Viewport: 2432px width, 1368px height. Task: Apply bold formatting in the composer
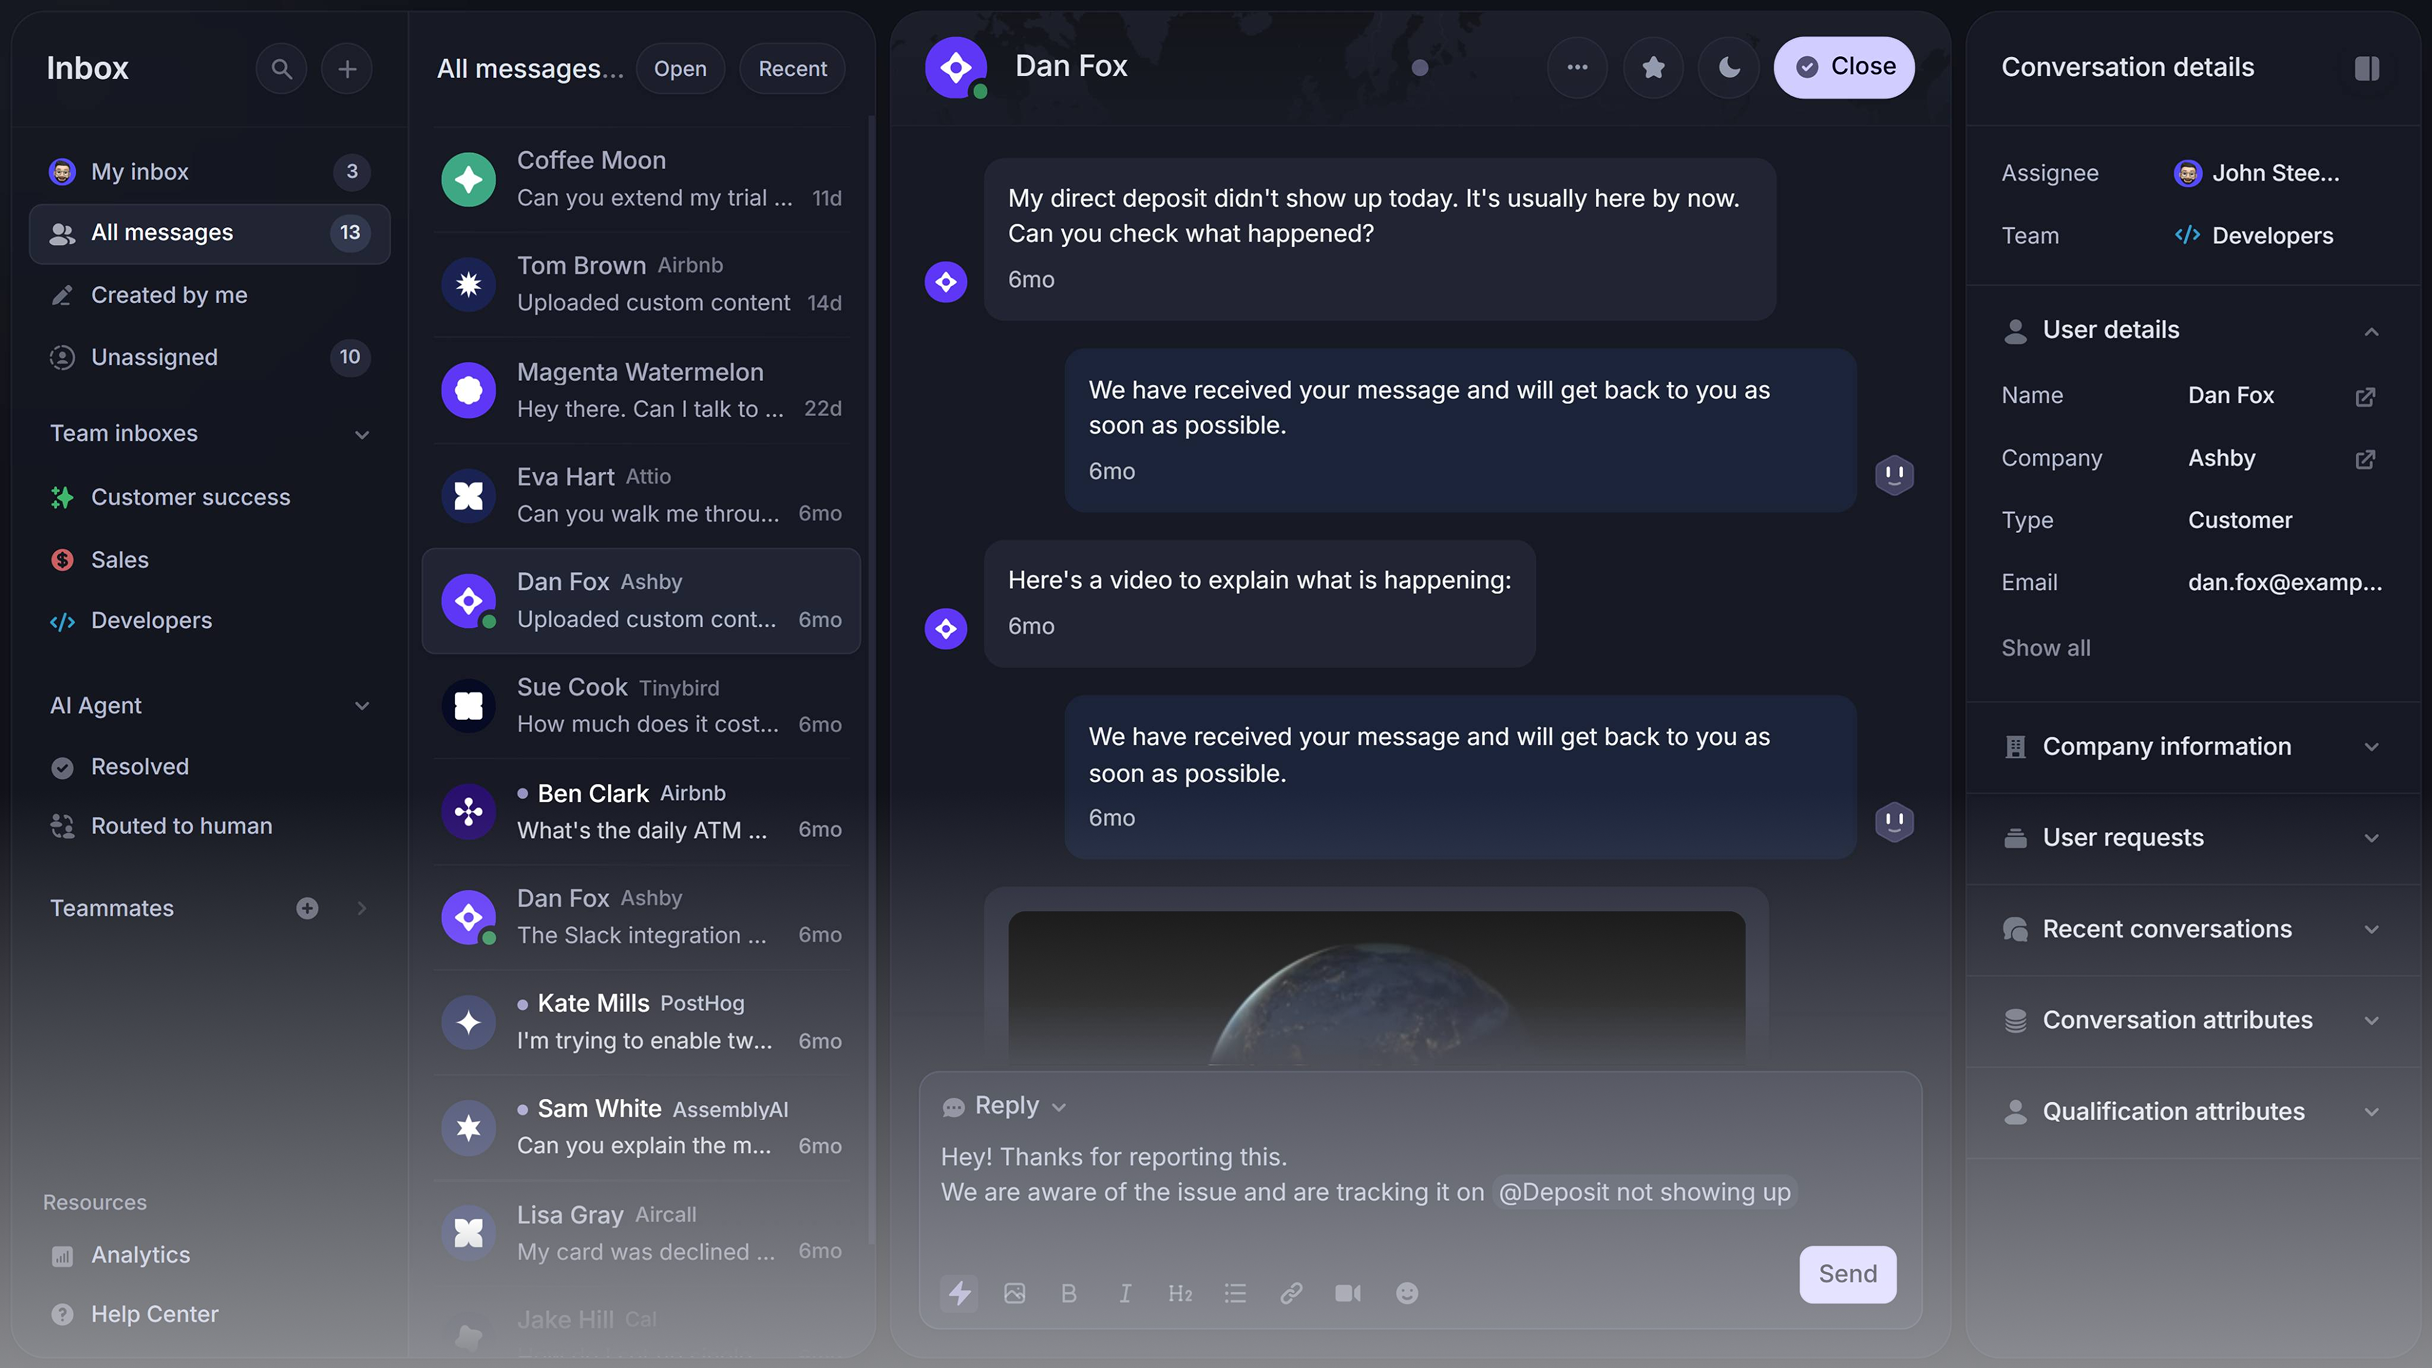coord(1069,1293)
